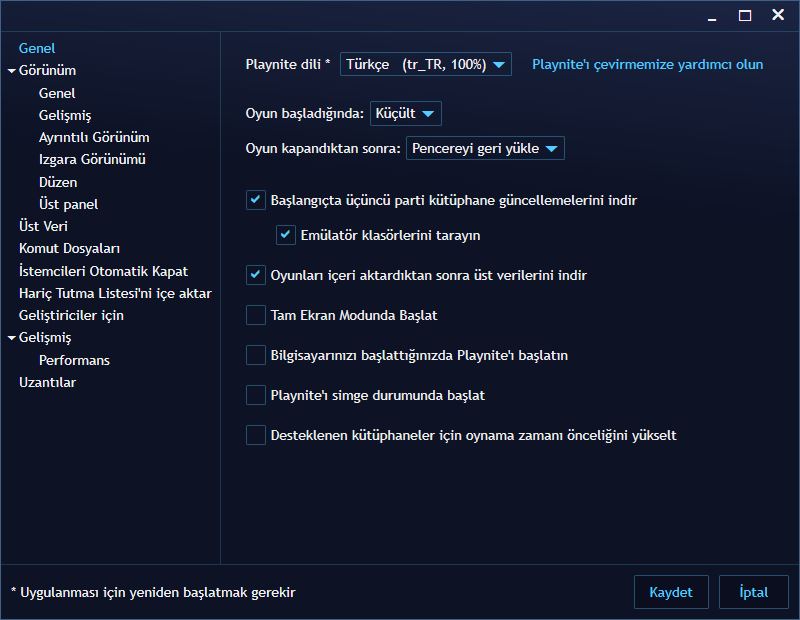Open Üst panel settings page
Viewport: 800px width, 620px height.
(68, 204)
